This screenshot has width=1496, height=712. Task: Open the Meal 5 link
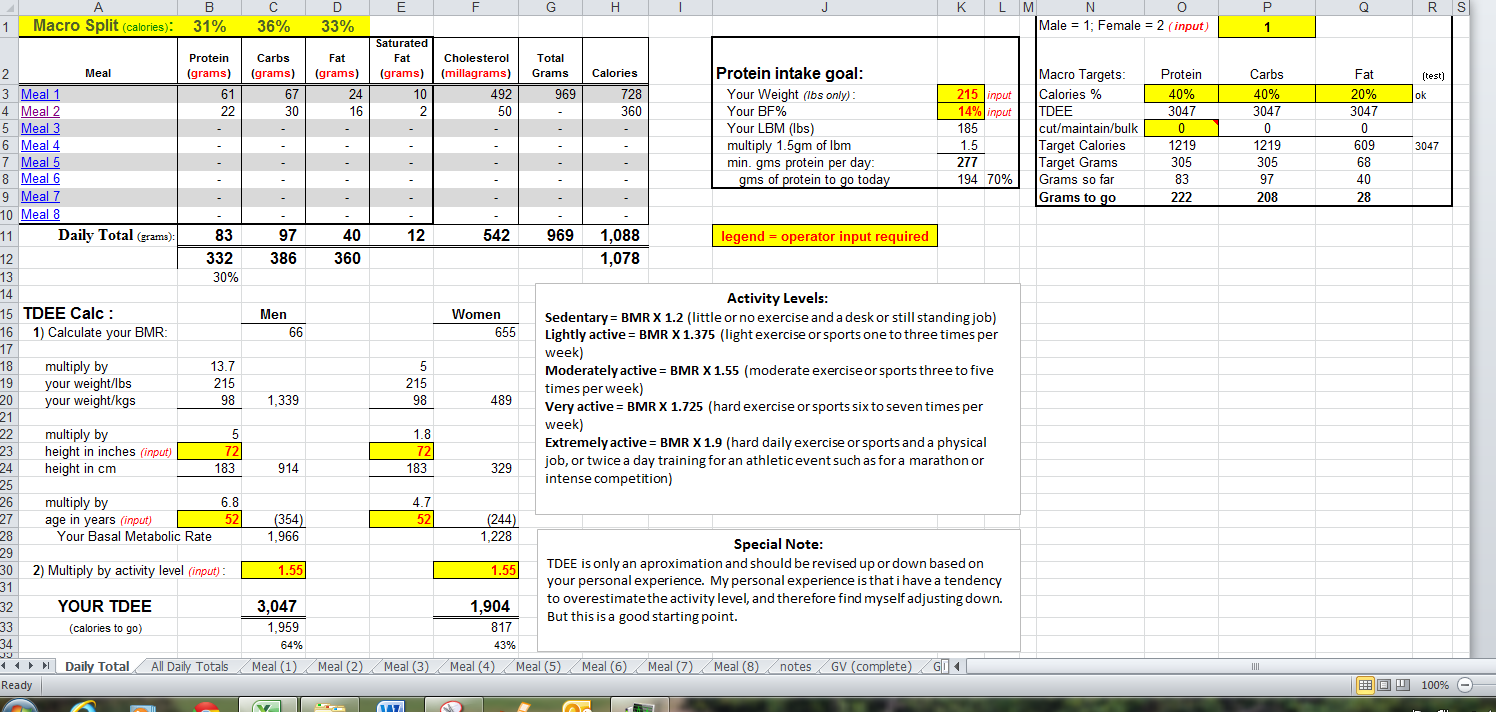click(40, 162)
